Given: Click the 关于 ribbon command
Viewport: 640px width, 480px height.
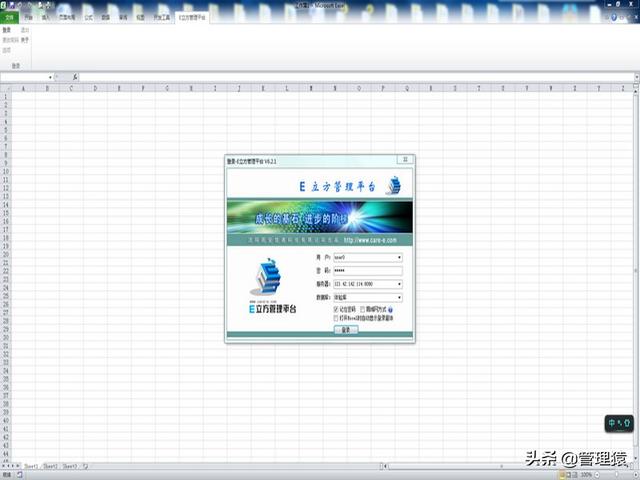Looking at the screenshot, I should point(25,40).
